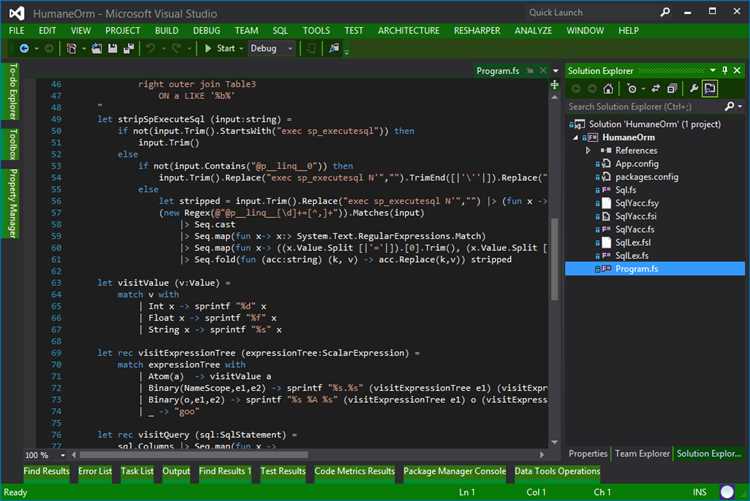Click the Collapse All icon in Solution Explorer
The height and width of the screenshot is (501, 750).
(x=672, y=89)
